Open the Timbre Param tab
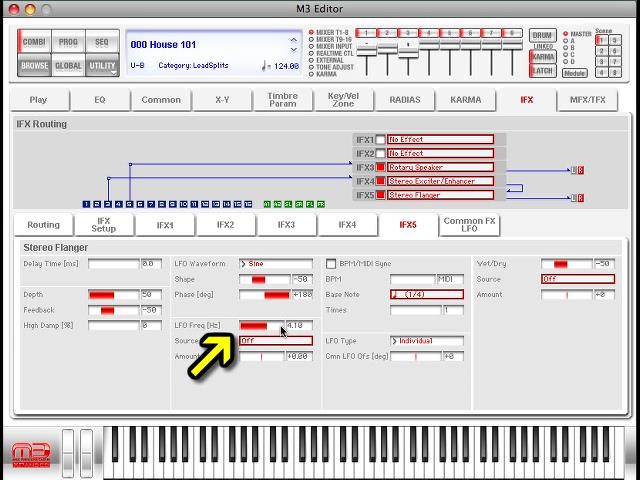Image resolution: width=640 pixels, height=480 pixels. click(282, 100)
